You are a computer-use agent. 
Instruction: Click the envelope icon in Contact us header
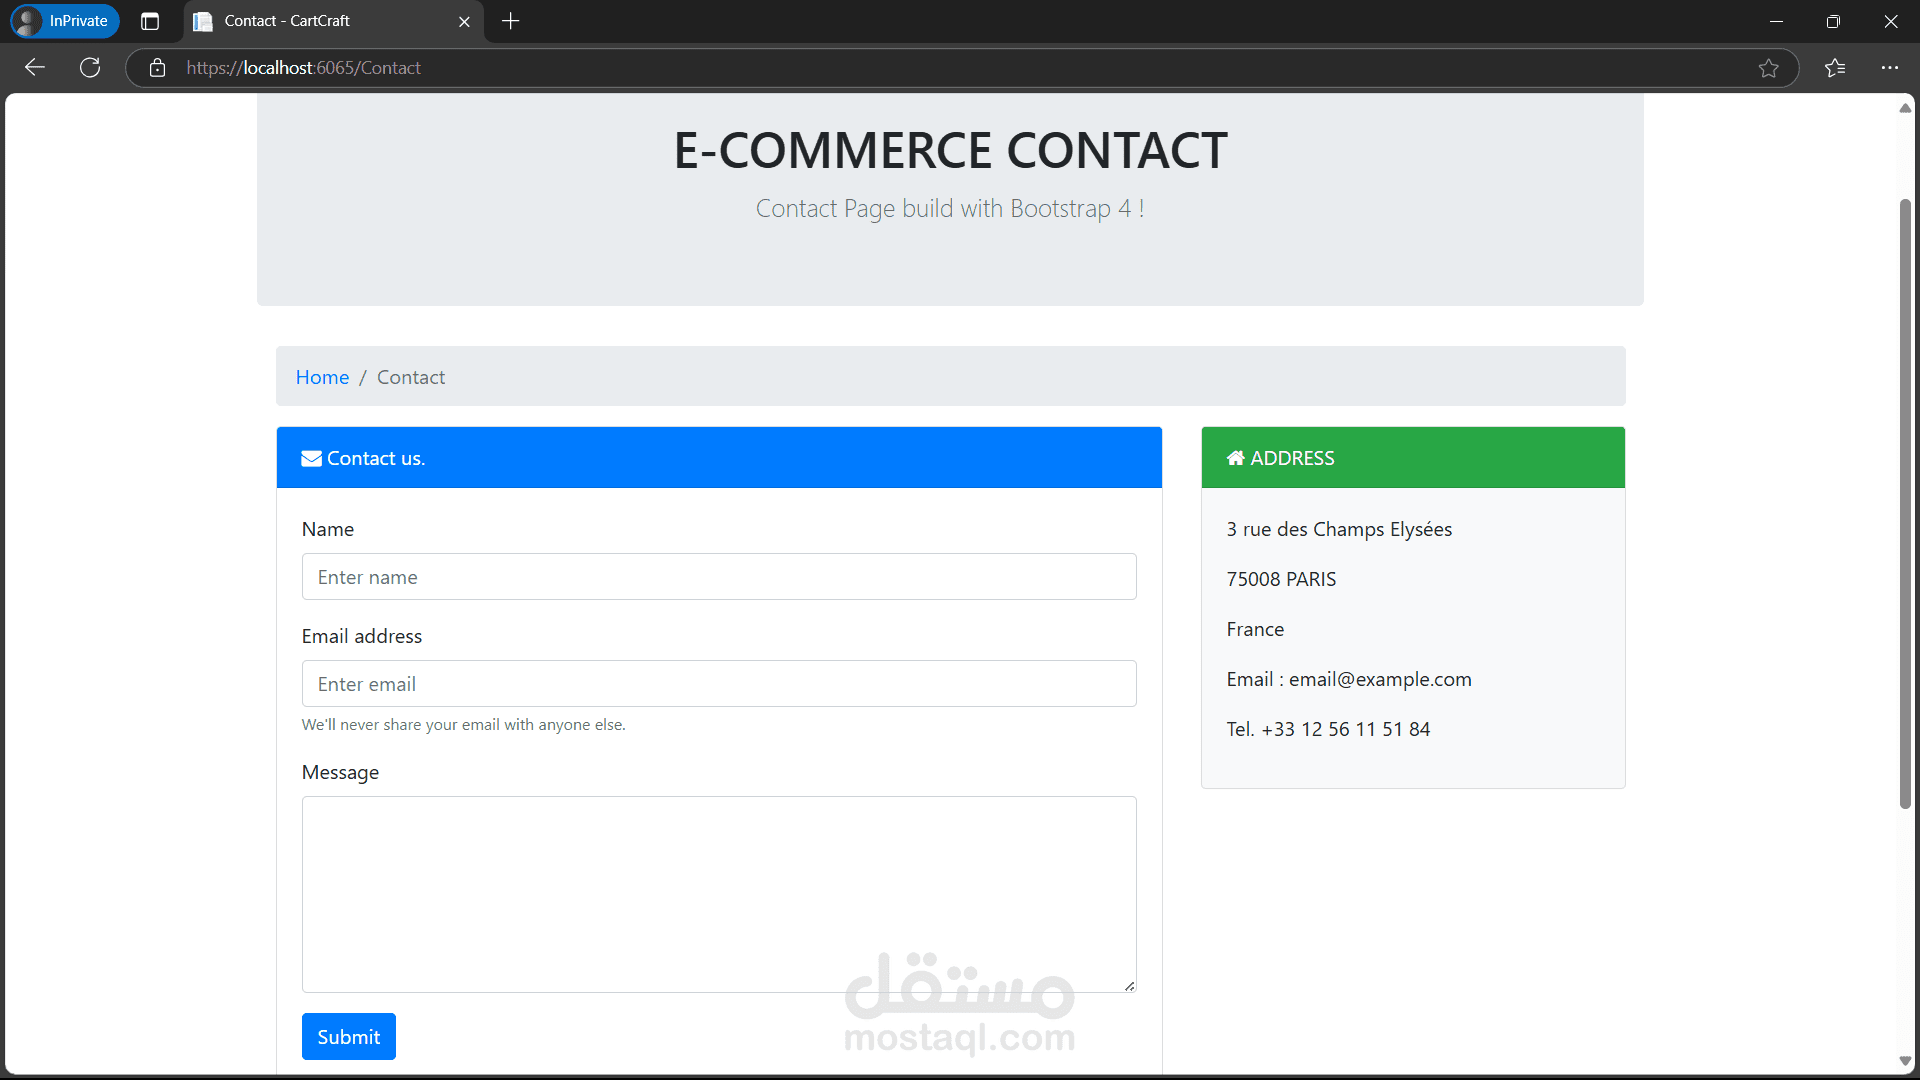click(x=311, y=457)
